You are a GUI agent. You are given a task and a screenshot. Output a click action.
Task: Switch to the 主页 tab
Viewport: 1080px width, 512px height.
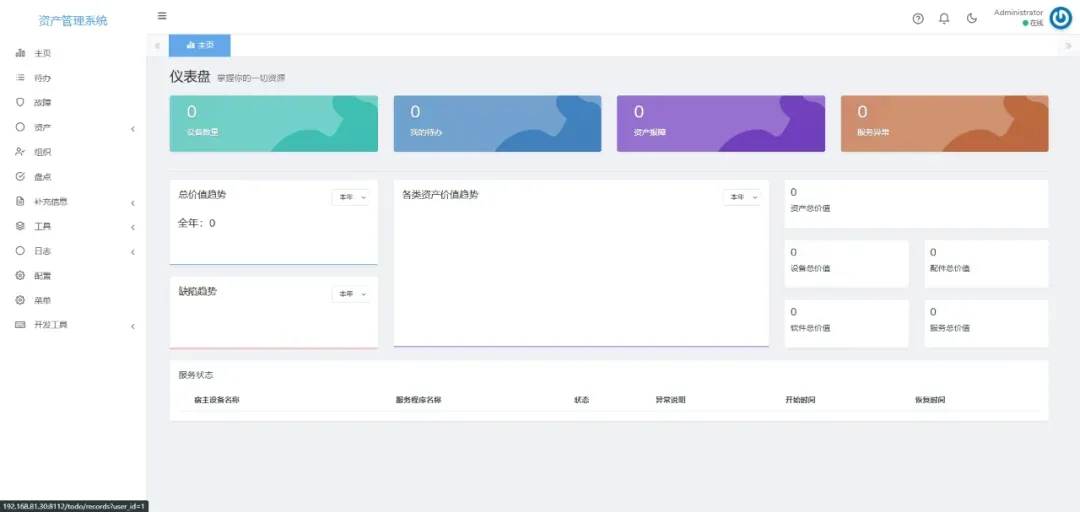coord(200,45)
